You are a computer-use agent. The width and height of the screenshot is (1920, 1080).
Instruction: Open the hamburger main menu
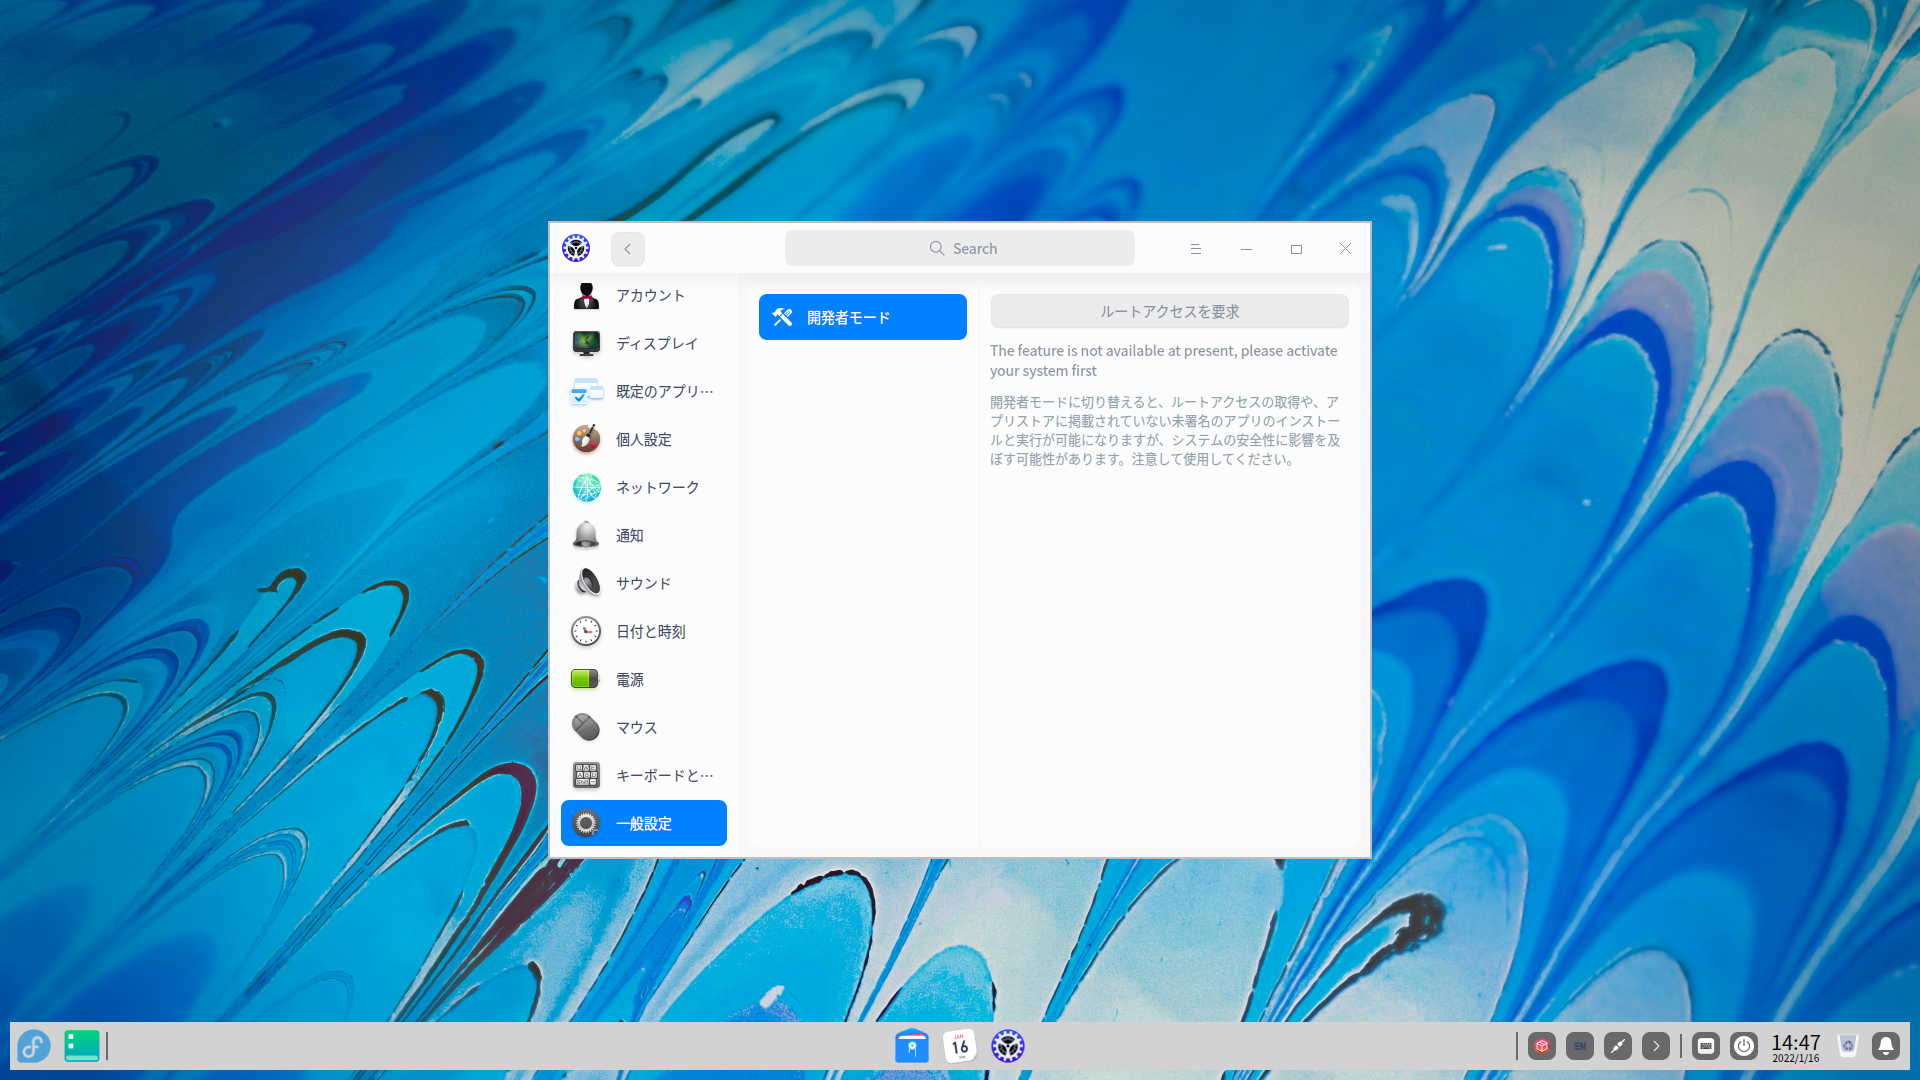[x=1195, y=249]
